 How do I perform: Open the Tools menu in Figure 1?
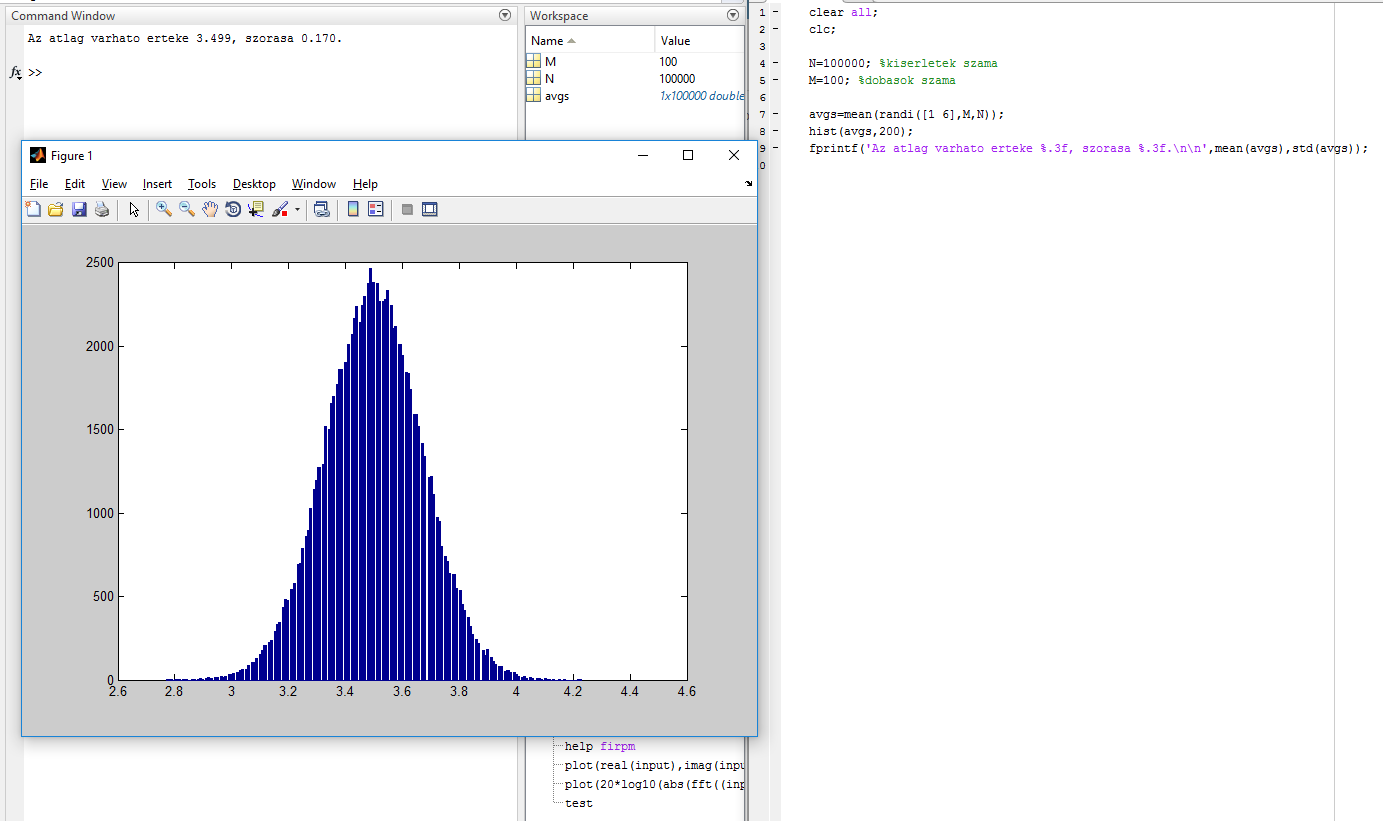pyautogui.click(x=202, y=184)
